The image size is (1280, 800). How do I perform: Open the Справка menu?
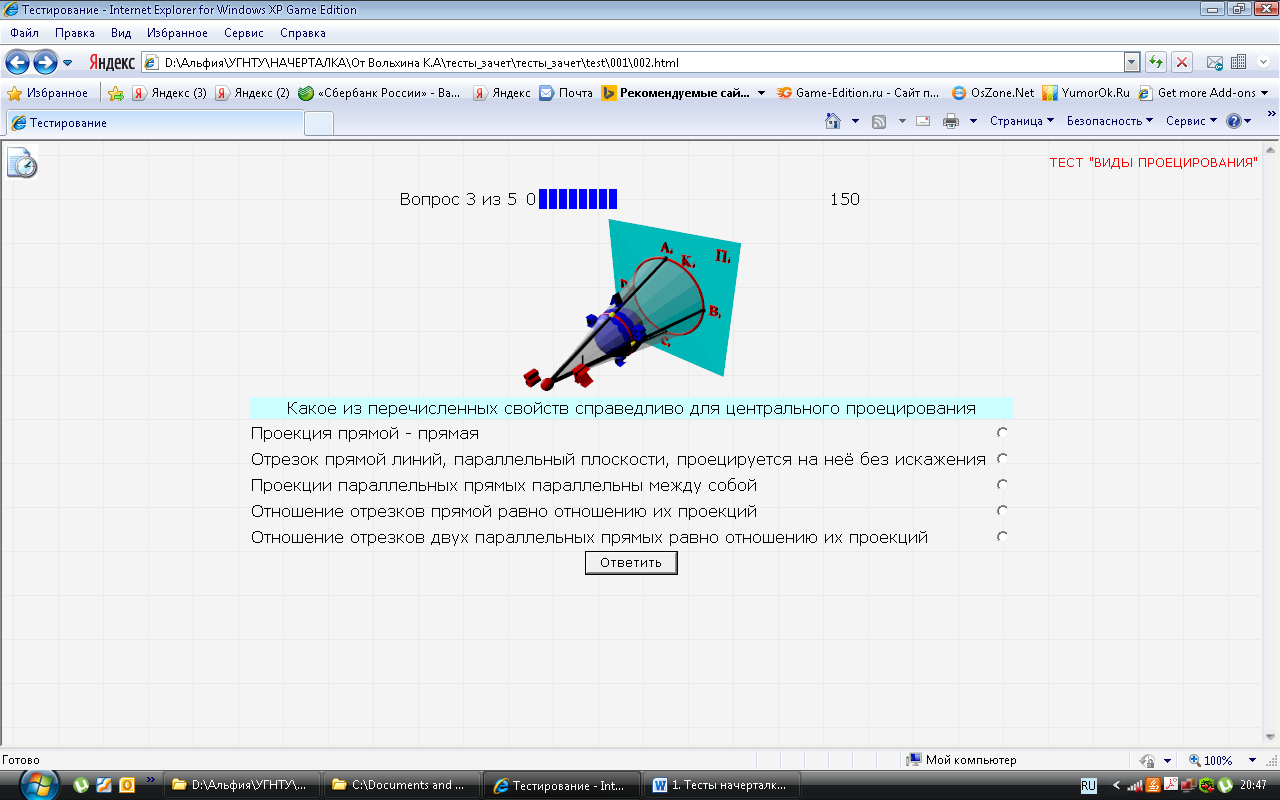303,33
